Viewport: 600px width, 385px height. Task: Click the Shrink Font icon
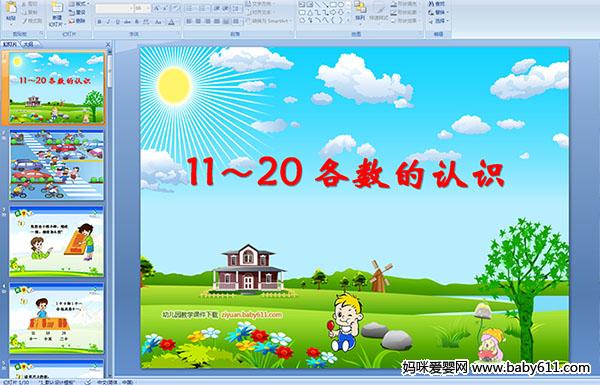165,8
